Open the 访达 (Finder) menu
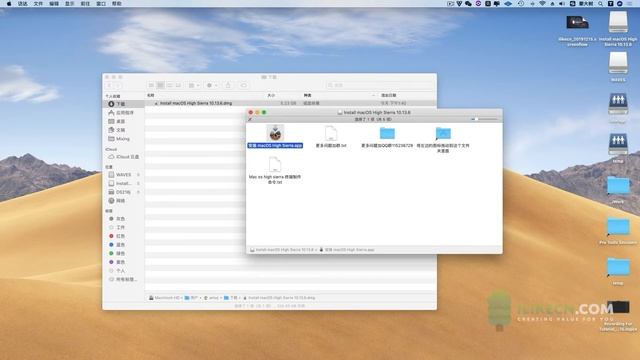Screen dimensions: 640x360 (x=23, y=4)
